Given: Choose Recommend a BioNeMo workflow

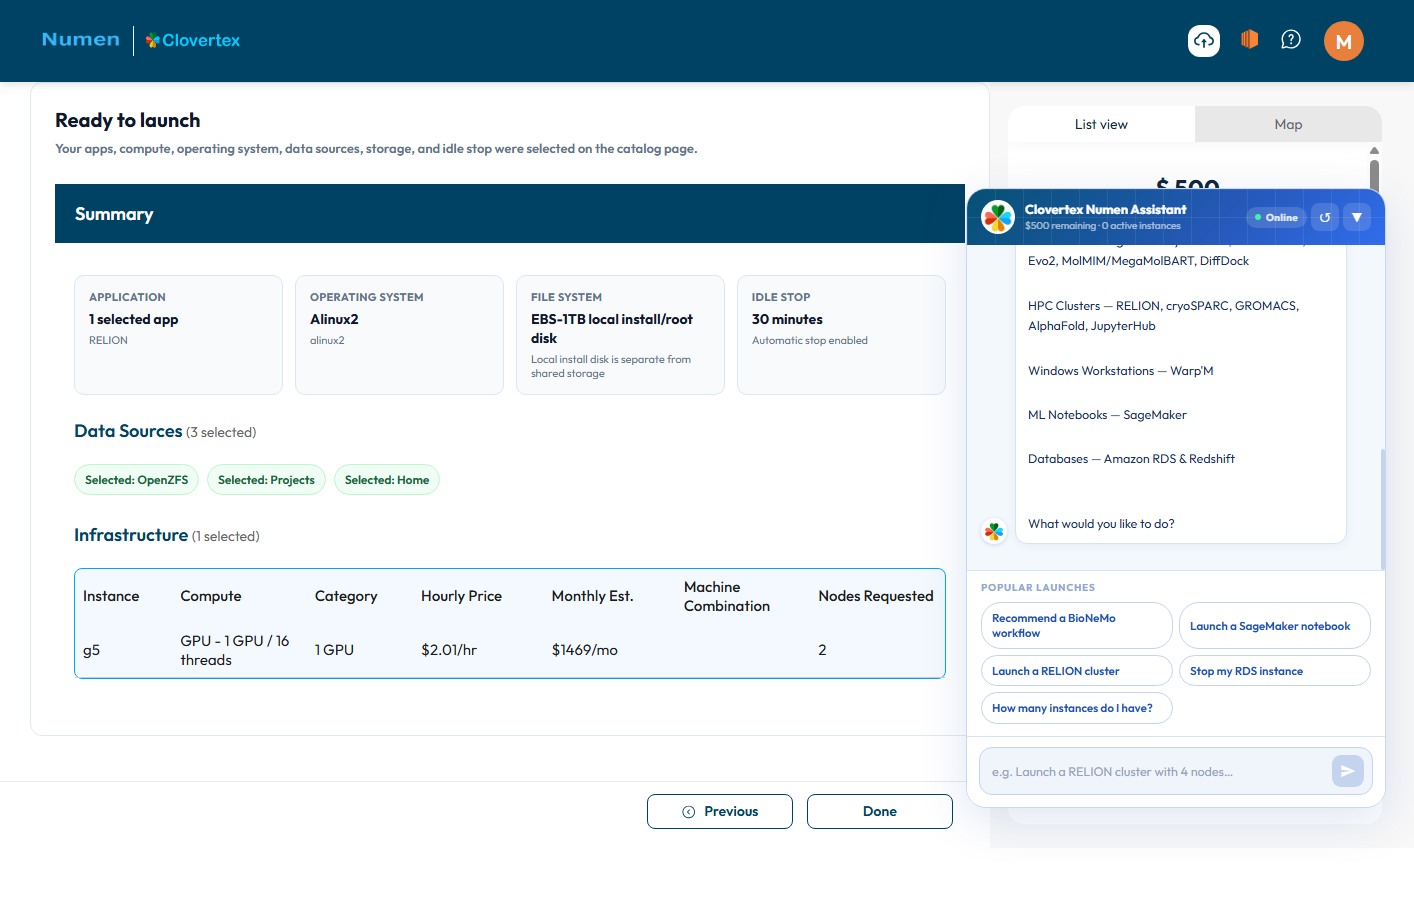Looking at the screenshot, I should pyautogui.click(x=1076, y=626).
